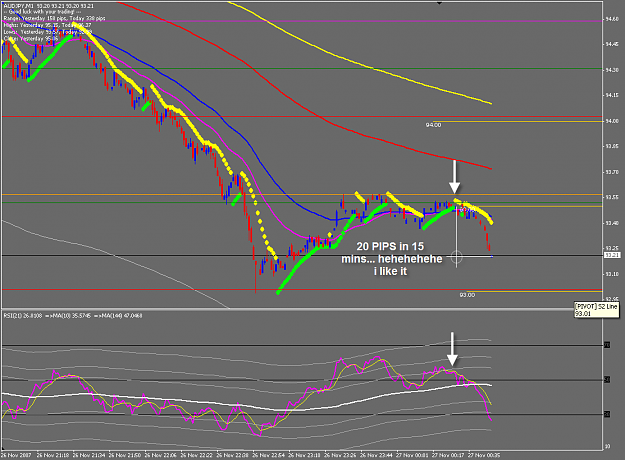
Task: Click the 93.25 price axis label
Action: coord(612,248)
